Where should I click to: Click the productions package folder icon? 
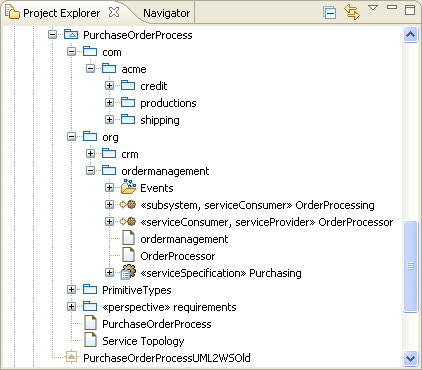point(128,102)
